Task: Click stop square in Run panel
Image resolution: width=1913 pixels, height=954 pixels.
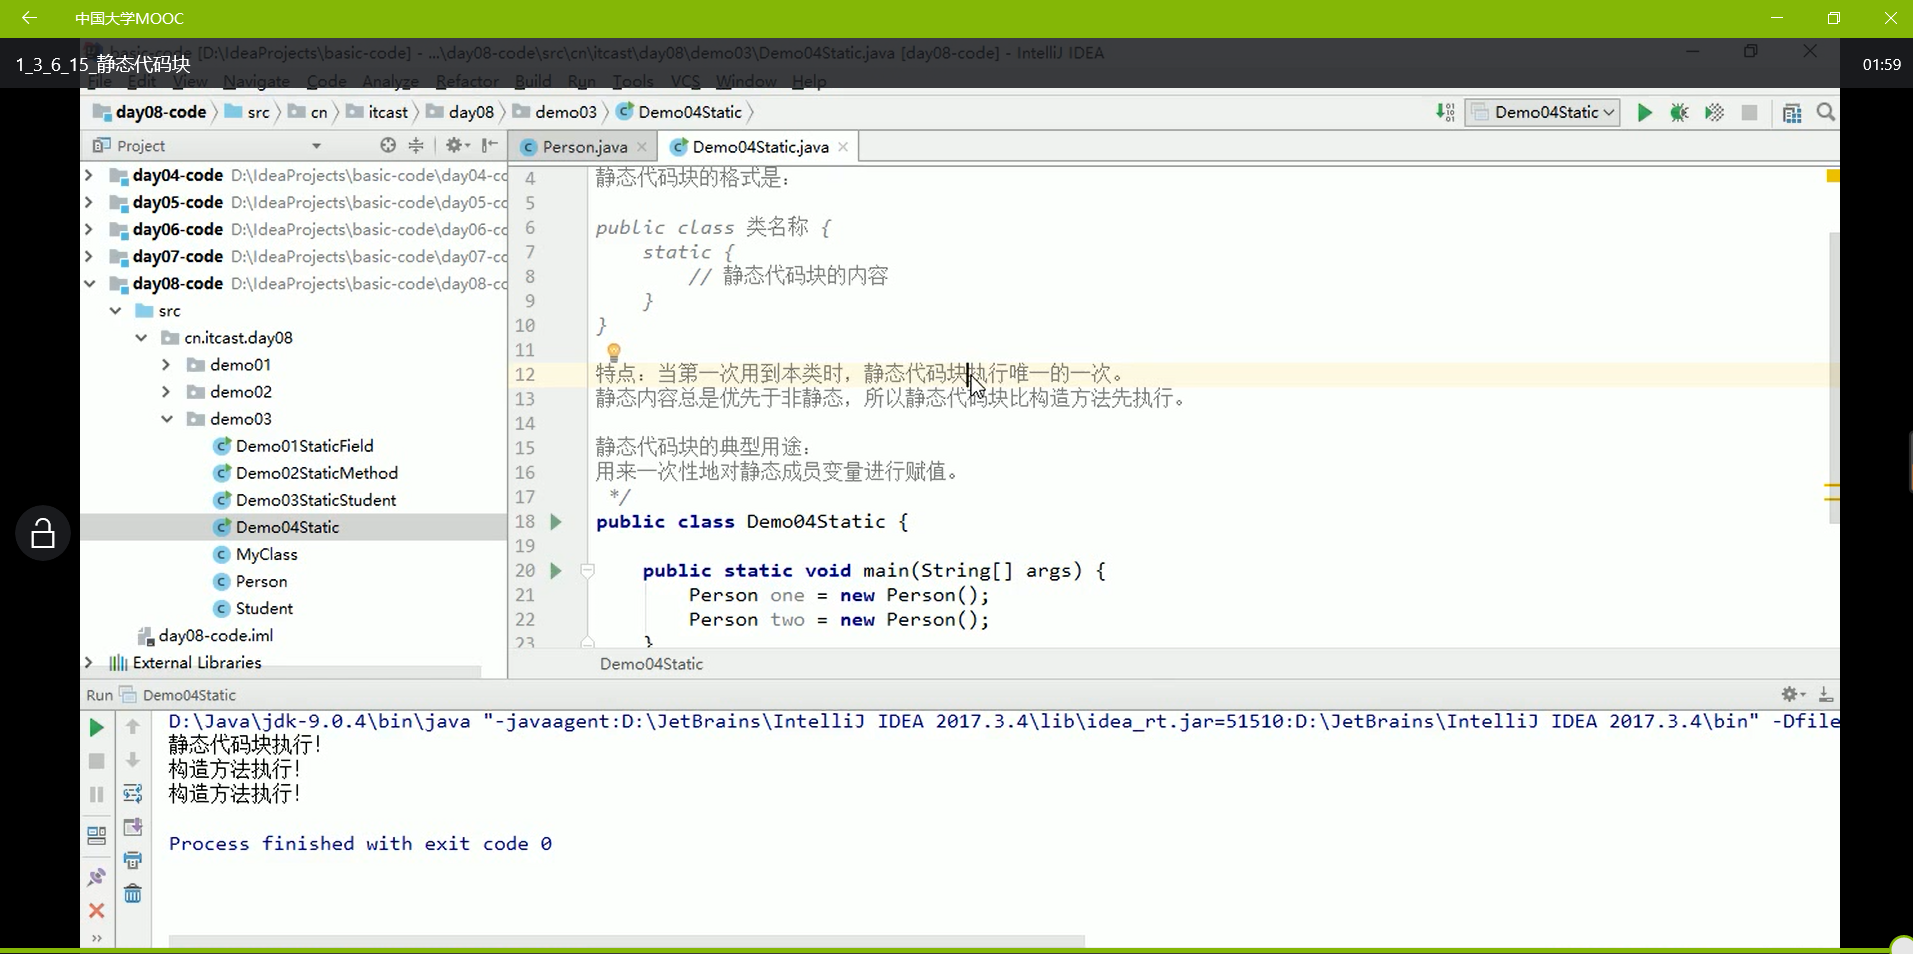Action: click(x=97, y=761)
